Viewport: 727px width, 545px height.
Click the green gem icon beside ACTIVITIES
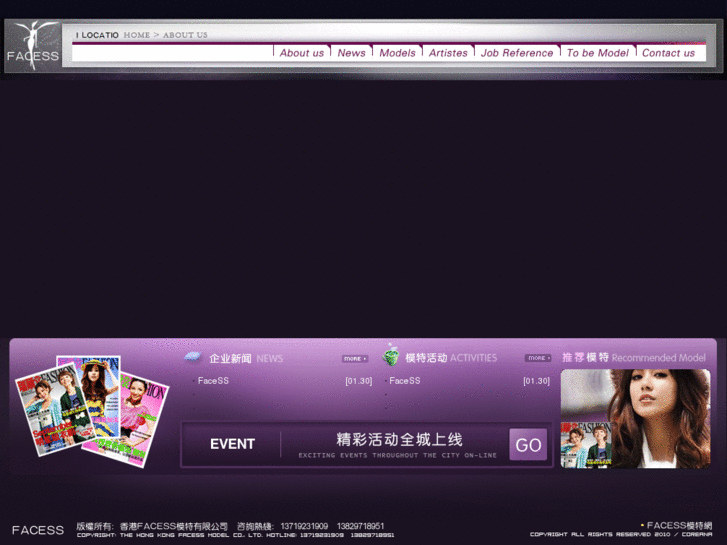[x=391, y=356]
